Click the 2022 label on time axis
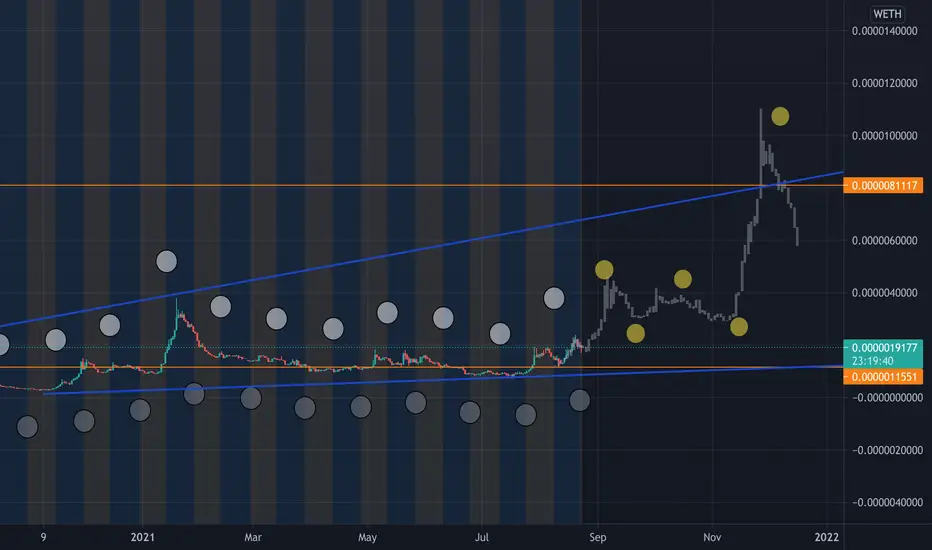This screenshot has width=932, height=550. [x=826, y=537]
